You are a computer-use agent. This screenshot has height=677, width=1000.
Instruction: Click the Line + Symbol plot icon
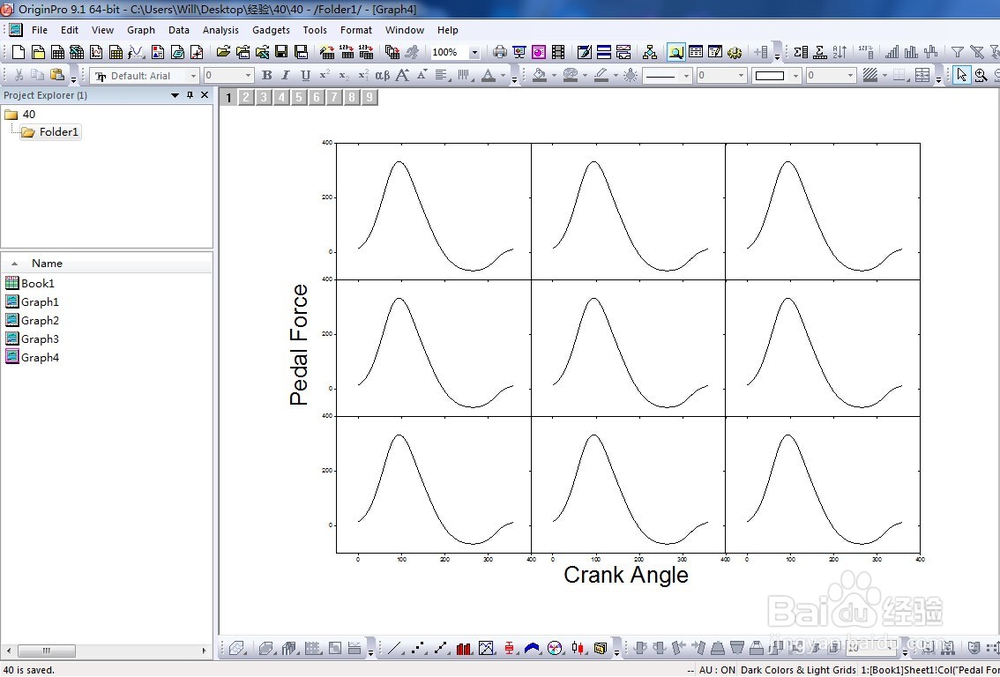click(x=441, y=648)
